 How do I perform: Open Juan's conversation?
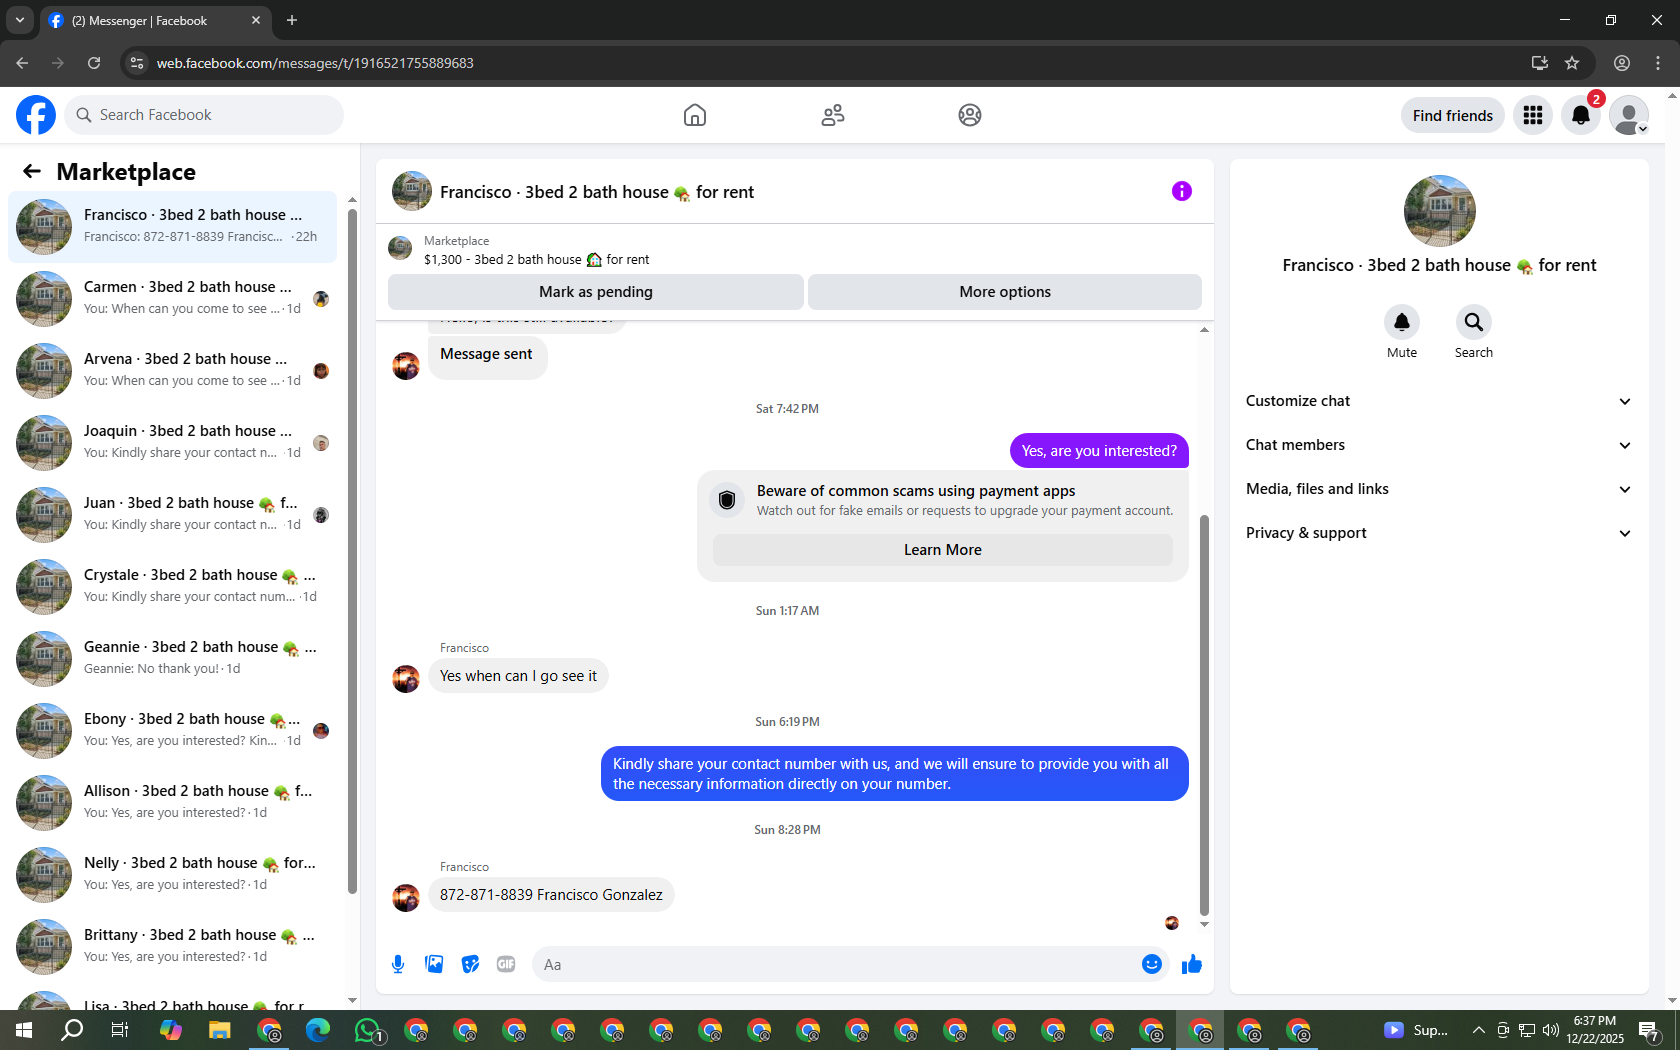(173, 514)
